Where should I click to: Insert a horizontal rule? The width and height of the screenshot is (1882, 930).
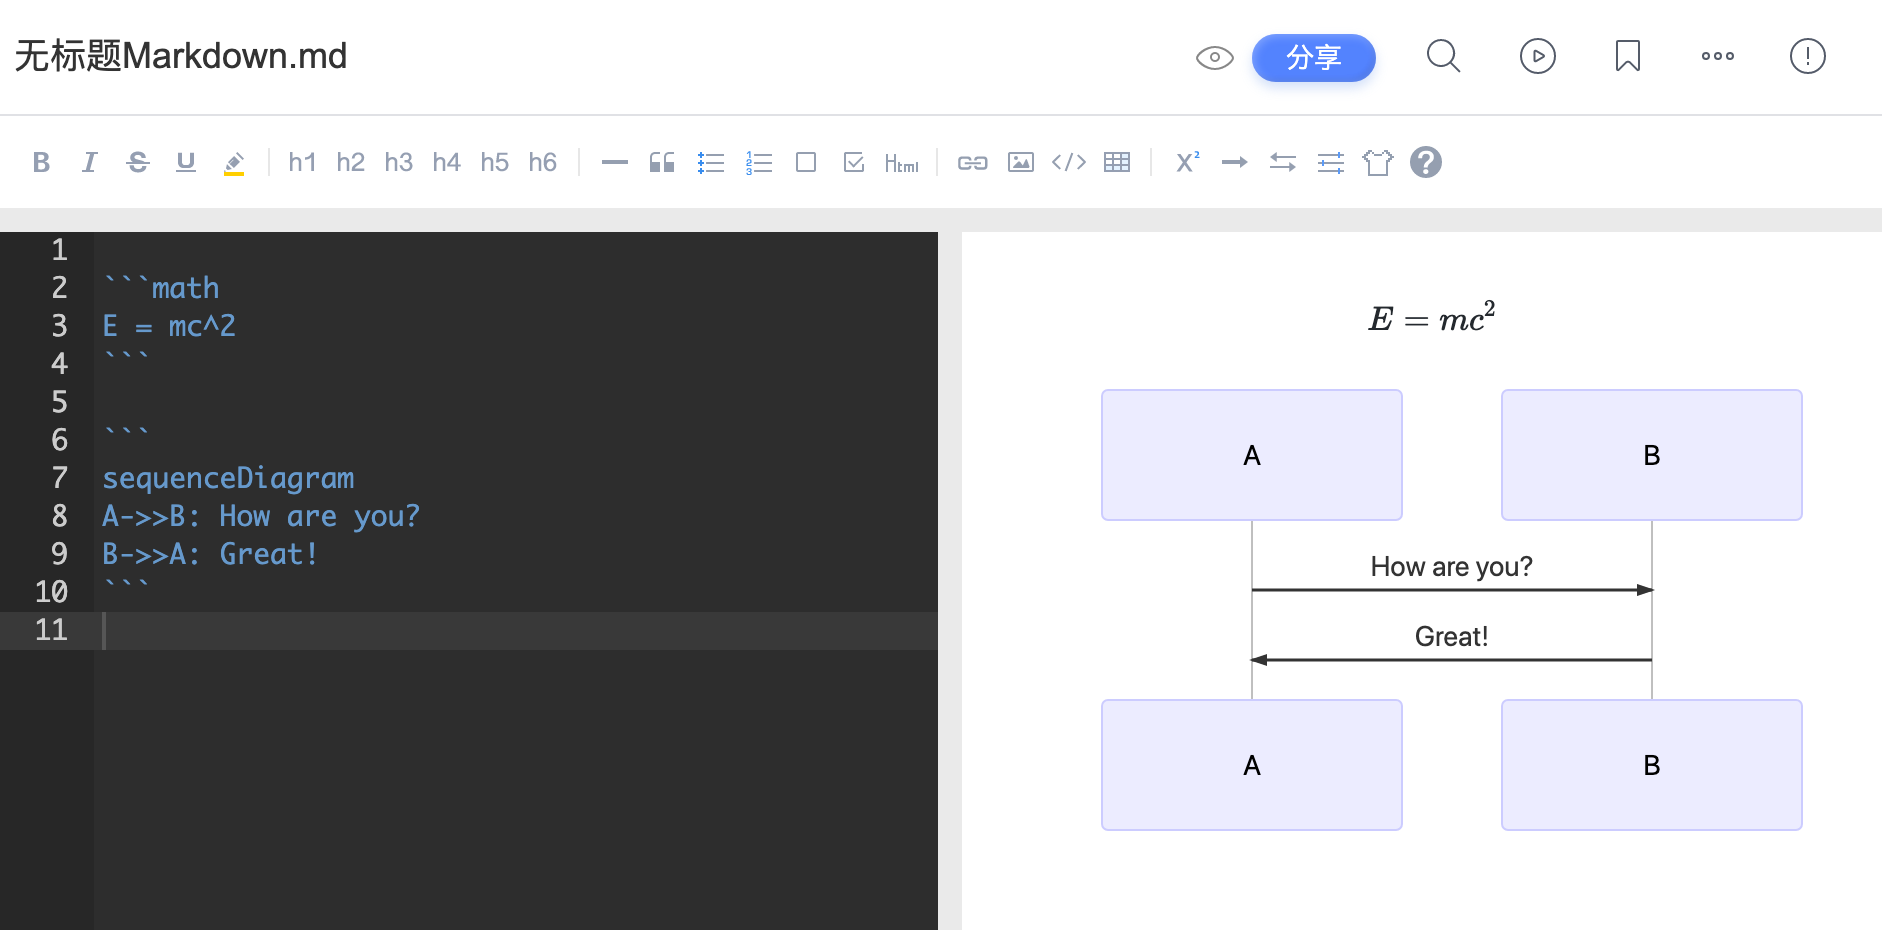pos(614,162)
